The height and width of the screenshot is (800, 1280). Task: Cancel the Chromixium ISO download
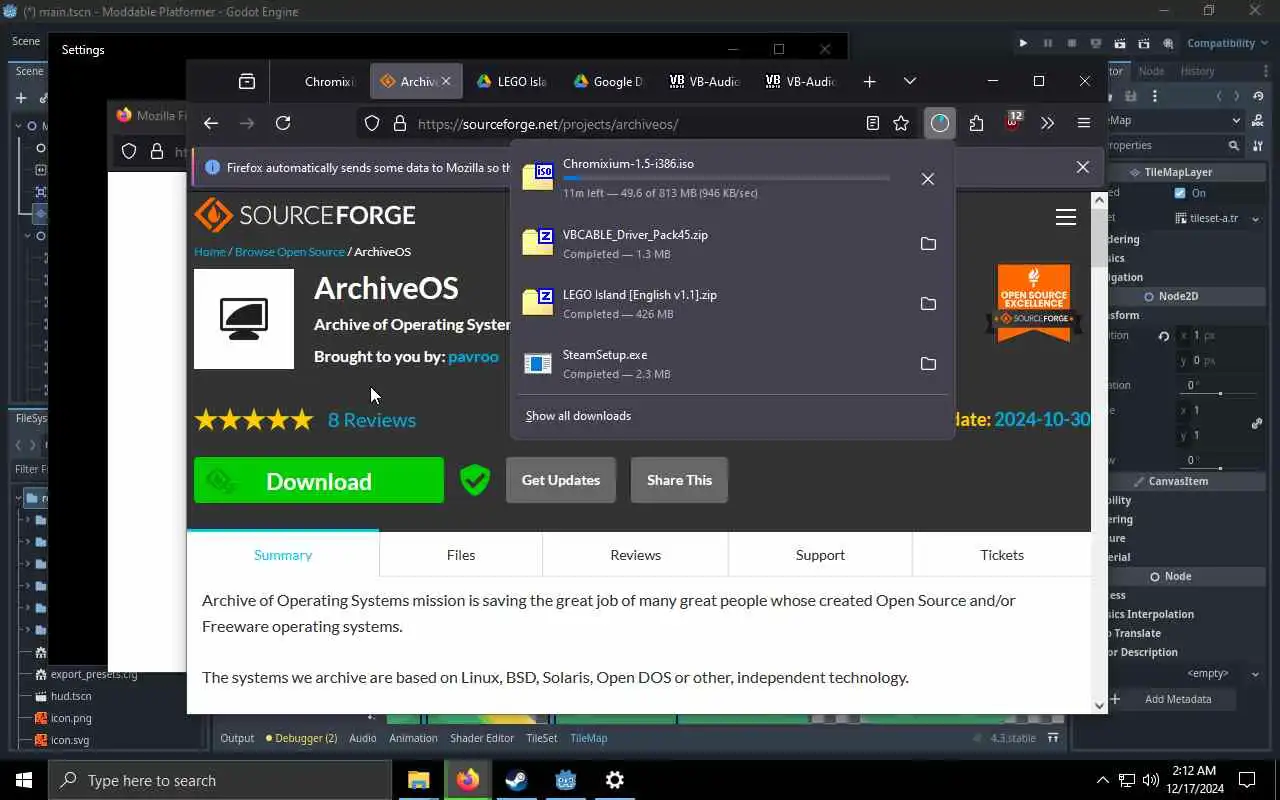[928, 179]
